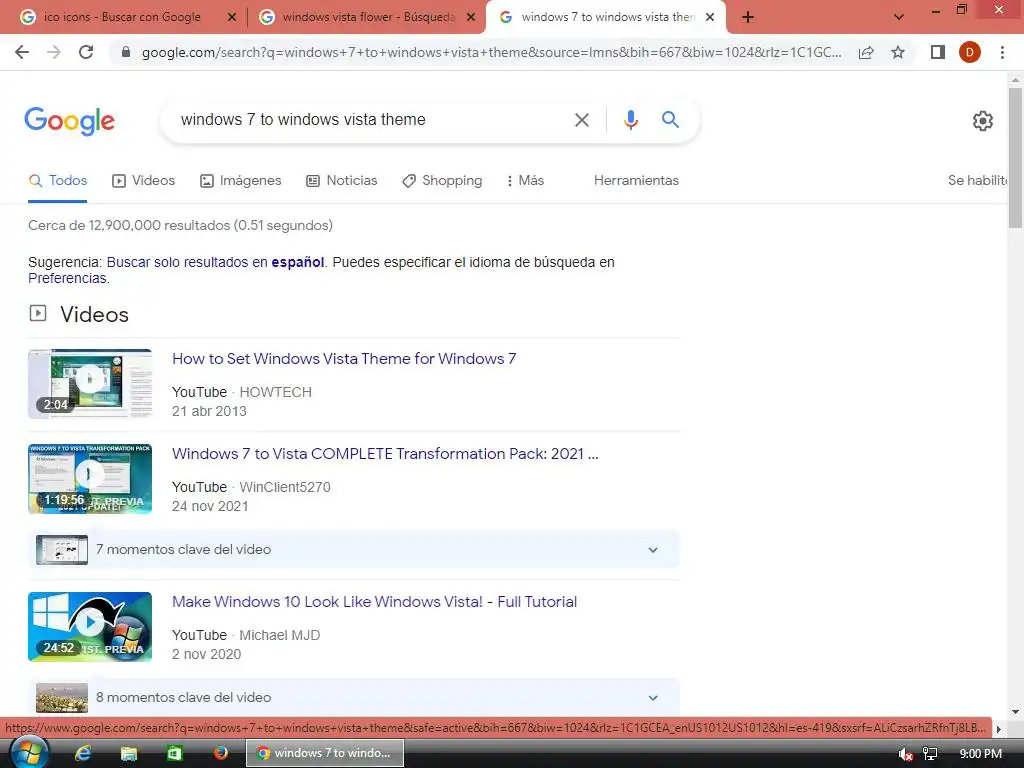This screenshot has height=768, width=1024.
Task: Click the scrollbar down arrow
Action: (1015, 711)
